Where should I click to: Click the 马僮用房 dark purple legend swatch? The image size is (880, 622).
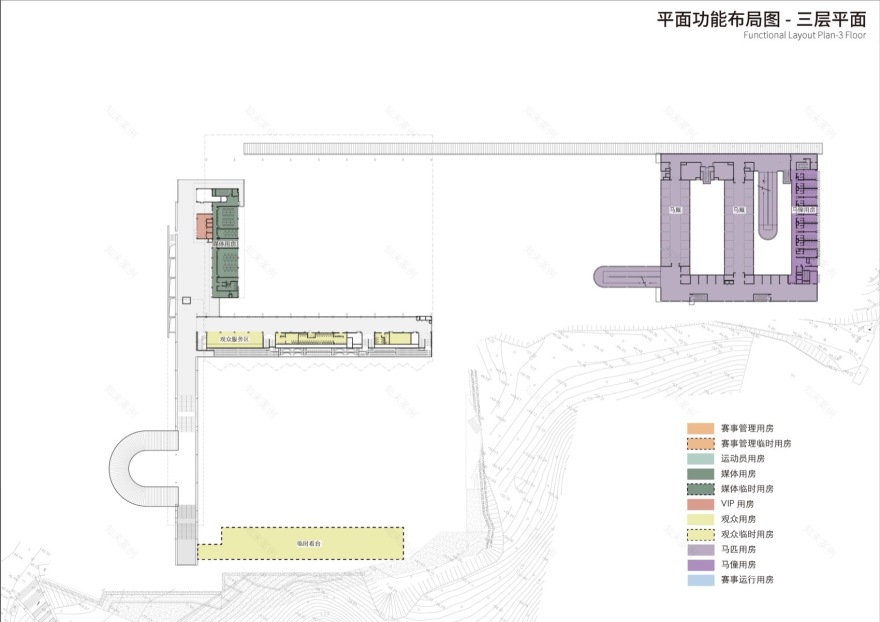(x=699, y=564)
